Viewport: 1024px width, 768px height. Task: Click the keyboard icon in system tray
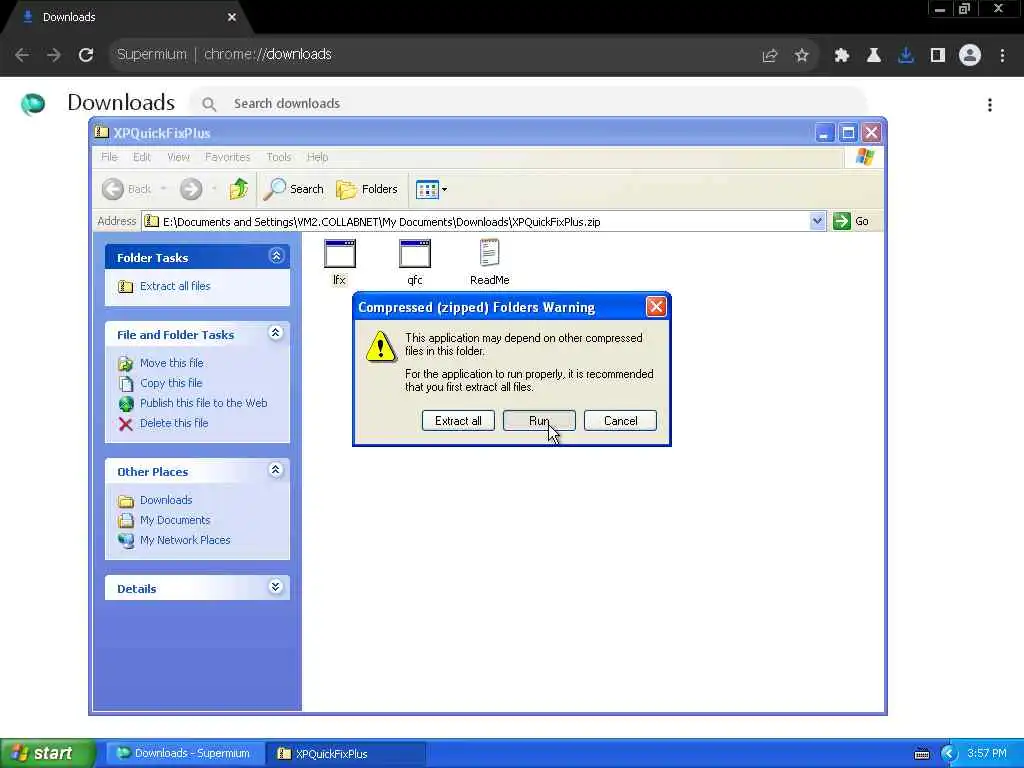click(922, 754)
